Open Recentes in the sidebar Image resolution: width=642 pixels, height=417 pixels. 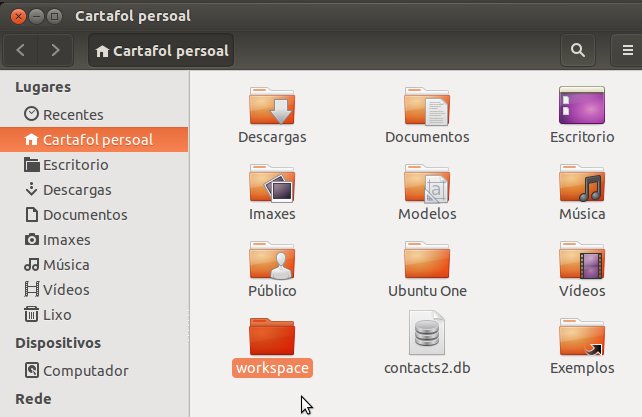pos(94,114)
